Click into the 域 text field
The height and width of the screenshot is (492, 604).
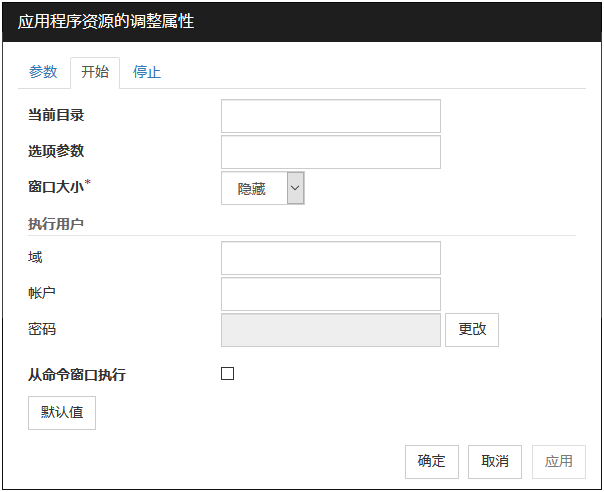pos(330,258)
